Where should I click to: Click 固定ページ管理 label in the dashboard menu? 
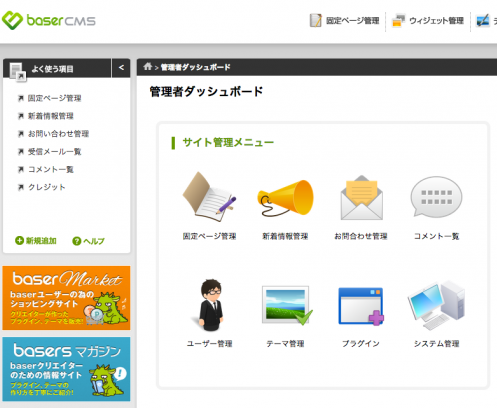pyautogui.click(x=209, y=236)
